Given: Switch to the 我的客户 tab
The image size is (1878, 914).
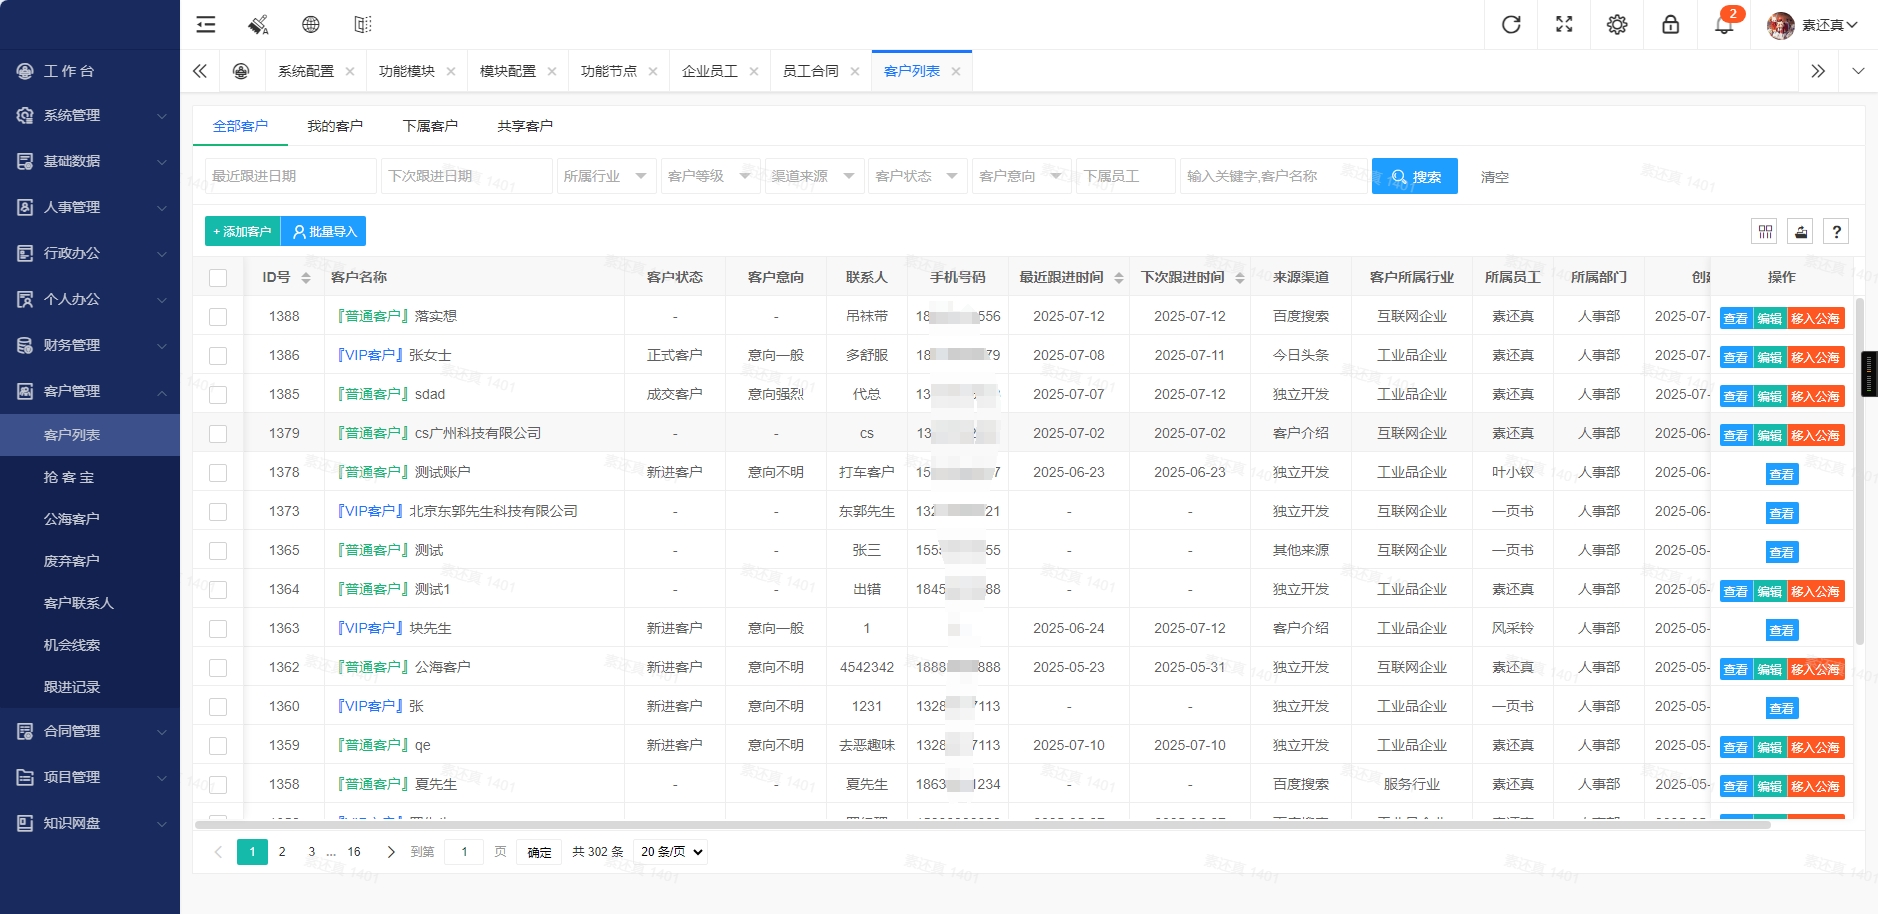Looking at the screenshot, I should 335,125.
